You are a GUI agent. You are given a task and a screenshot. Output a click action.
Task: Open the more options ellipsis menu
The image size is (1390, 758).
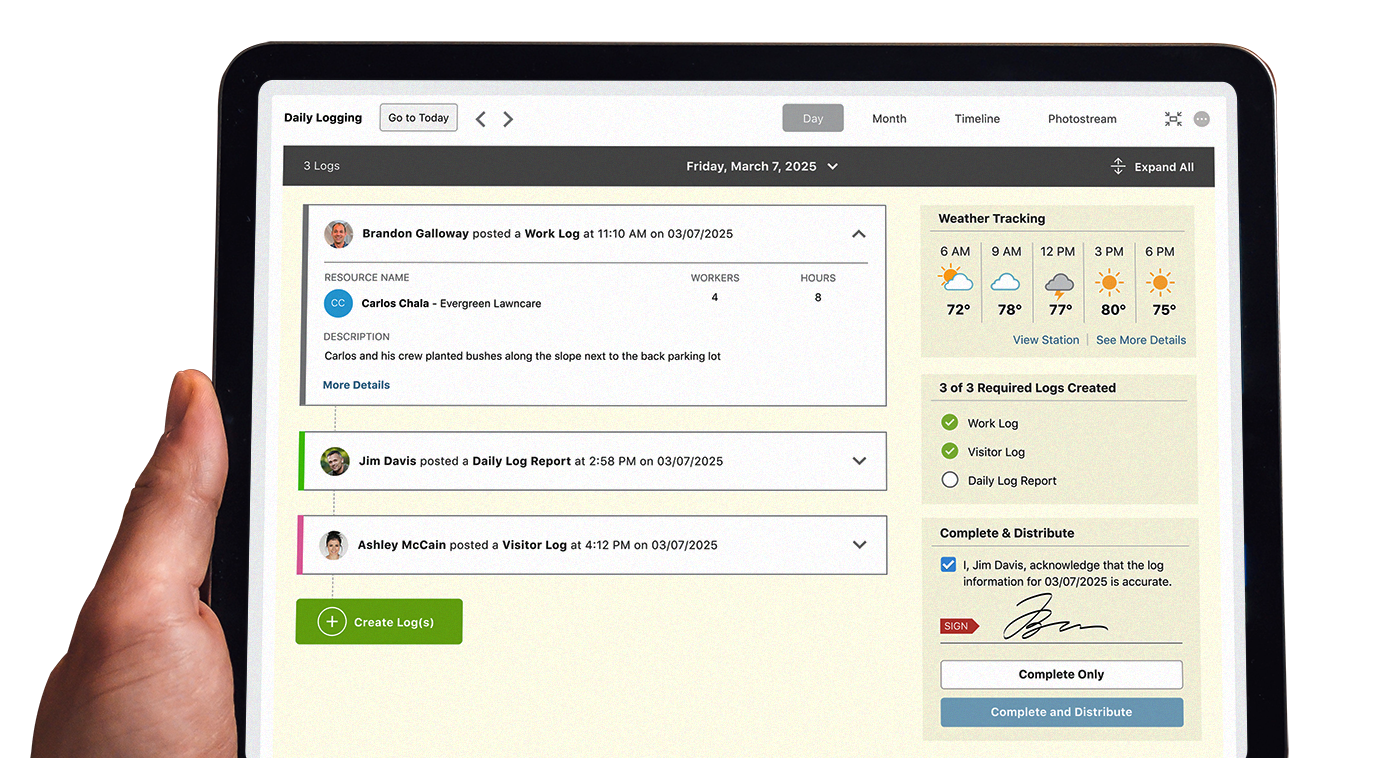[x=1202, y=119]
